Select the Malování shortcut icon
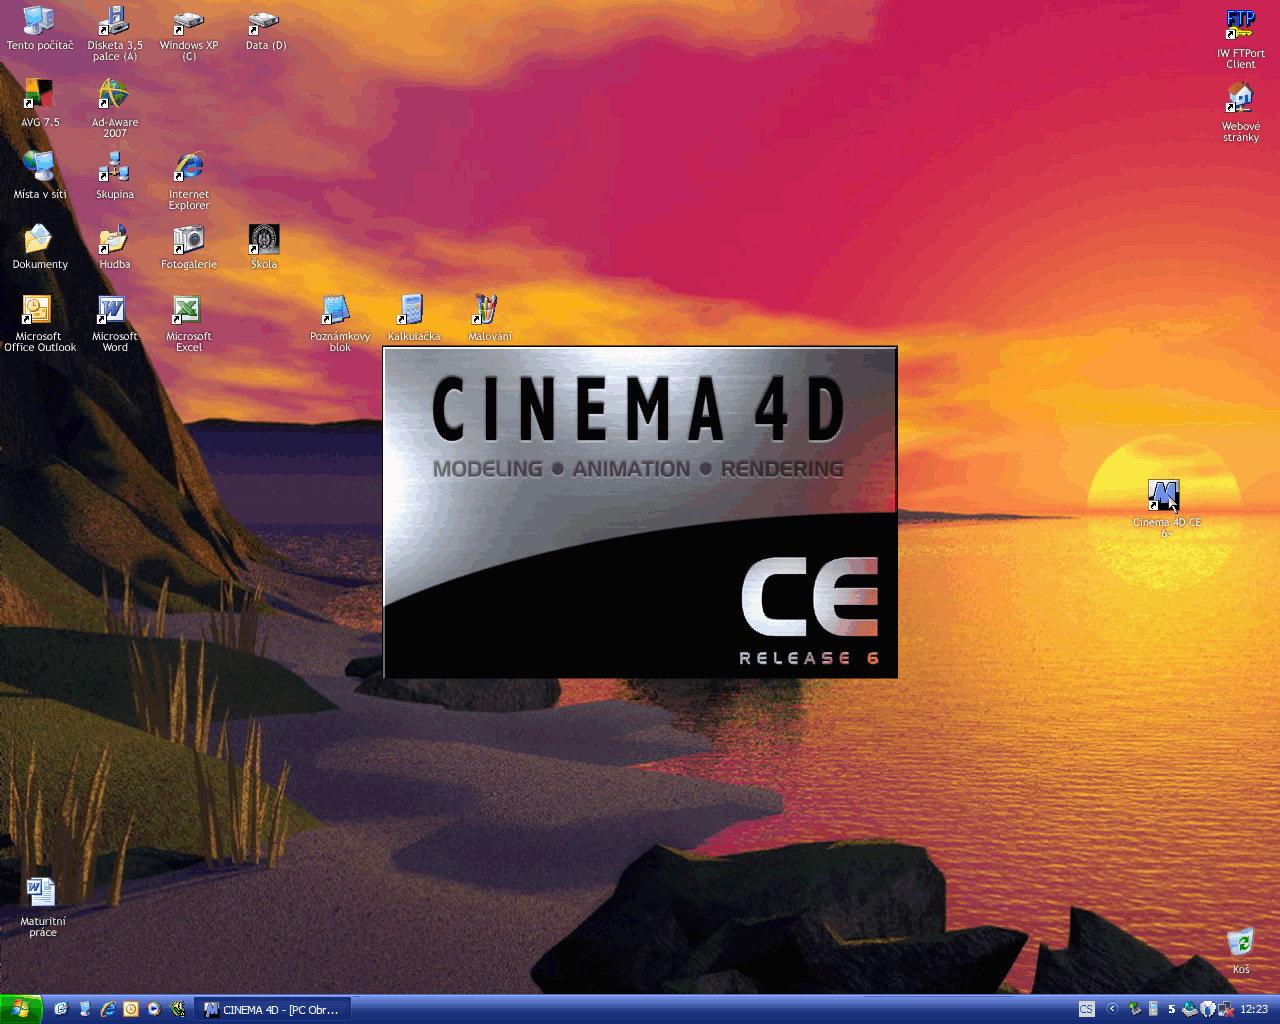 point(489,318)
